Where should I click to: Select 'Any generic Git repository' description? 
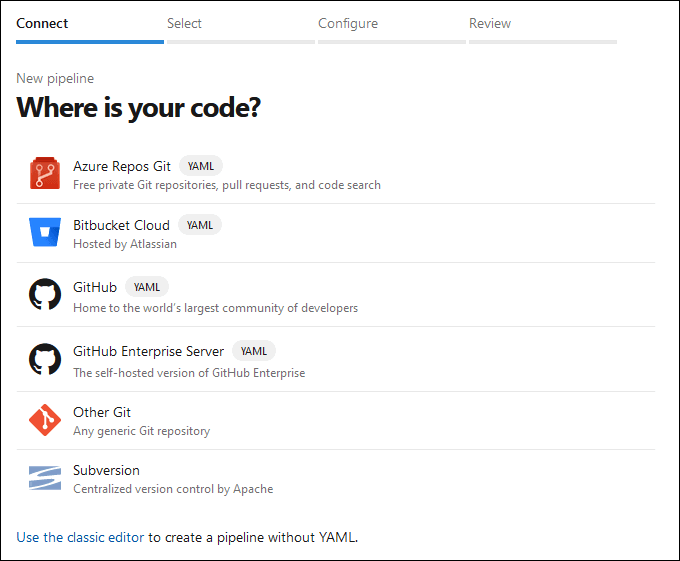click(x=141, y=431)
